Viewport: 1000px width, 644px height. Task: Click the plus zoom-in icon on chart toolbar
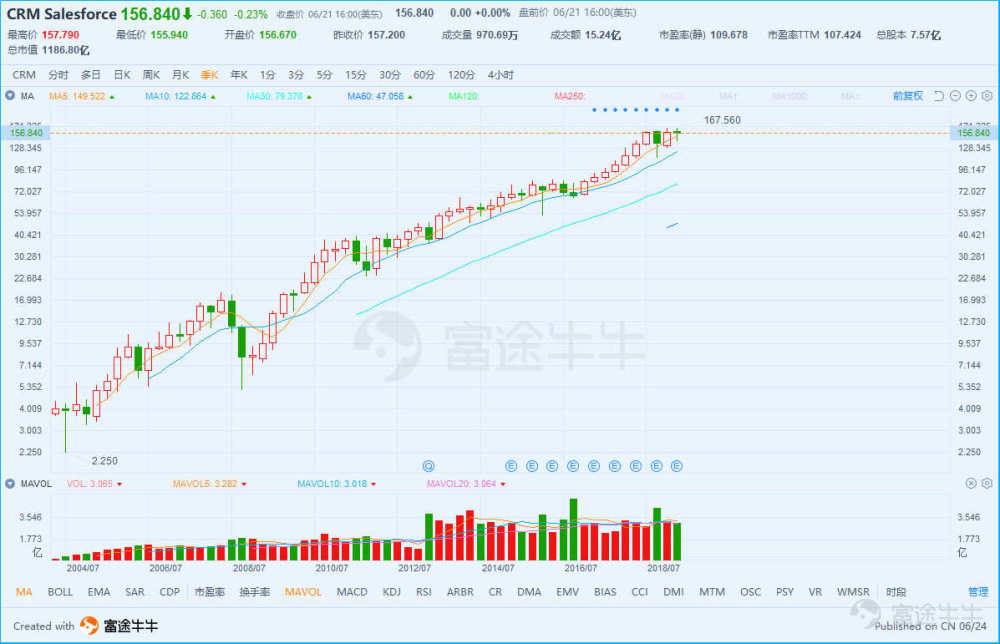coord(971,96)
